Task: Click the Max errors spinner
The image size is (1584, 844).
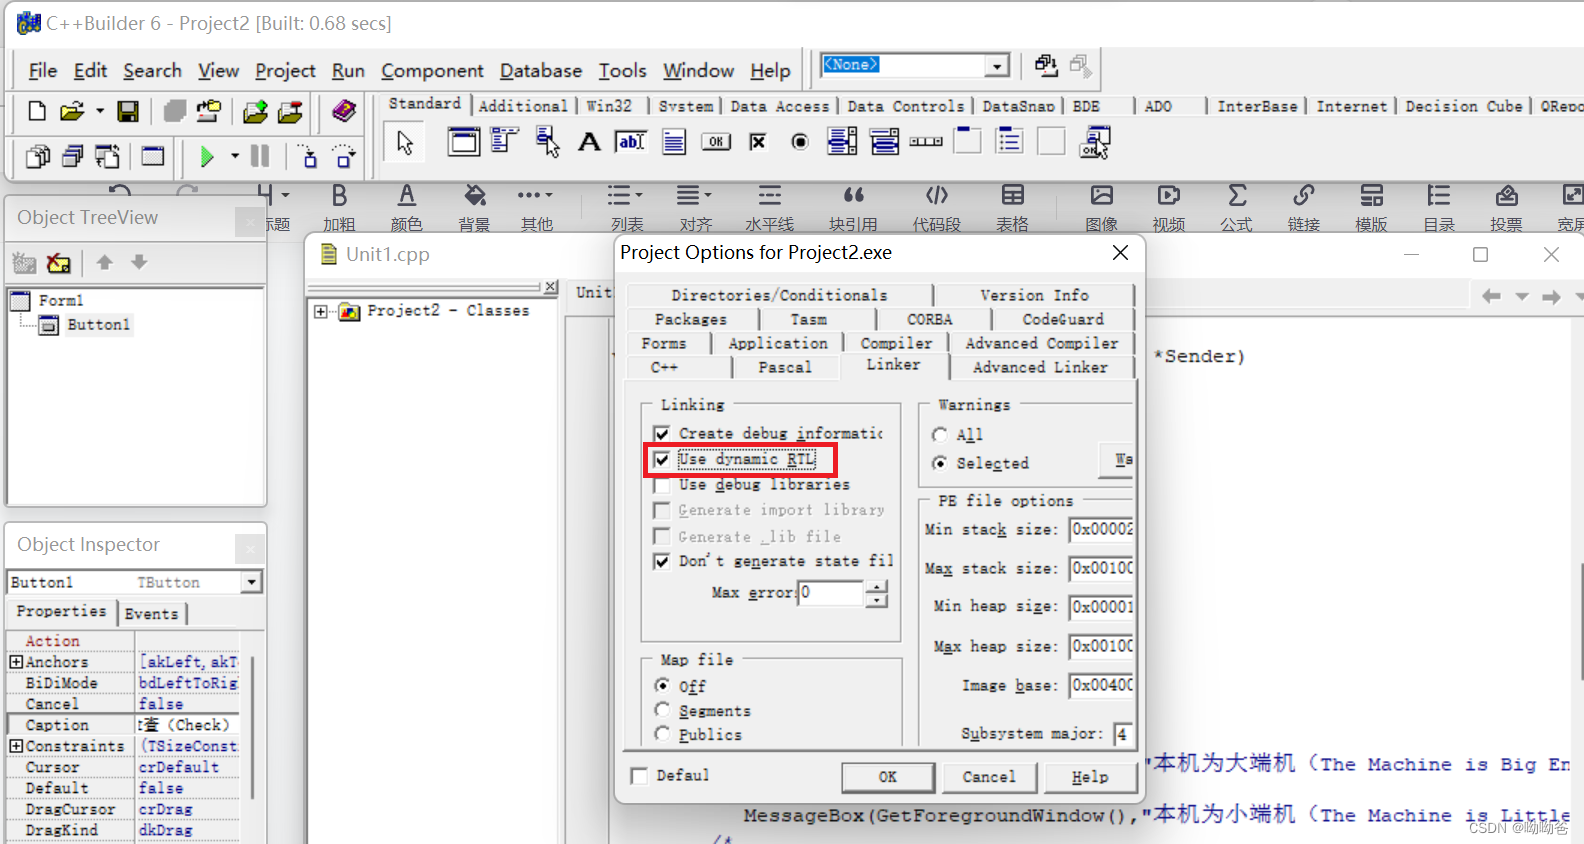Action: 876,593
